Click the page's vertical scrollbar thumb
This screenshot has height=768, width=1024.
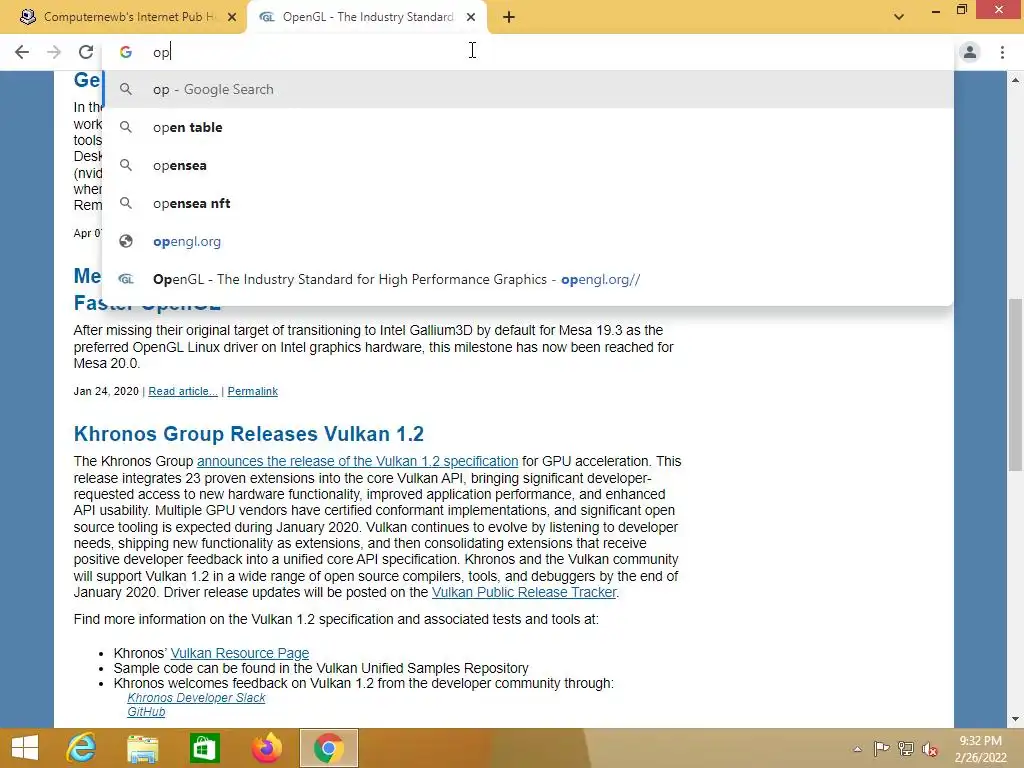pos(1015,385)
